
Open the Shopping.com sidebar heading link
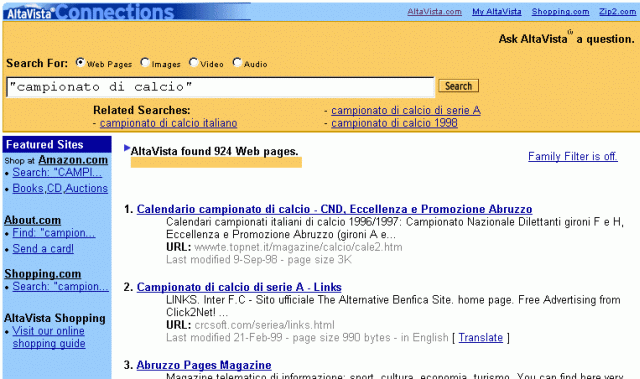[x=42, y=274]
